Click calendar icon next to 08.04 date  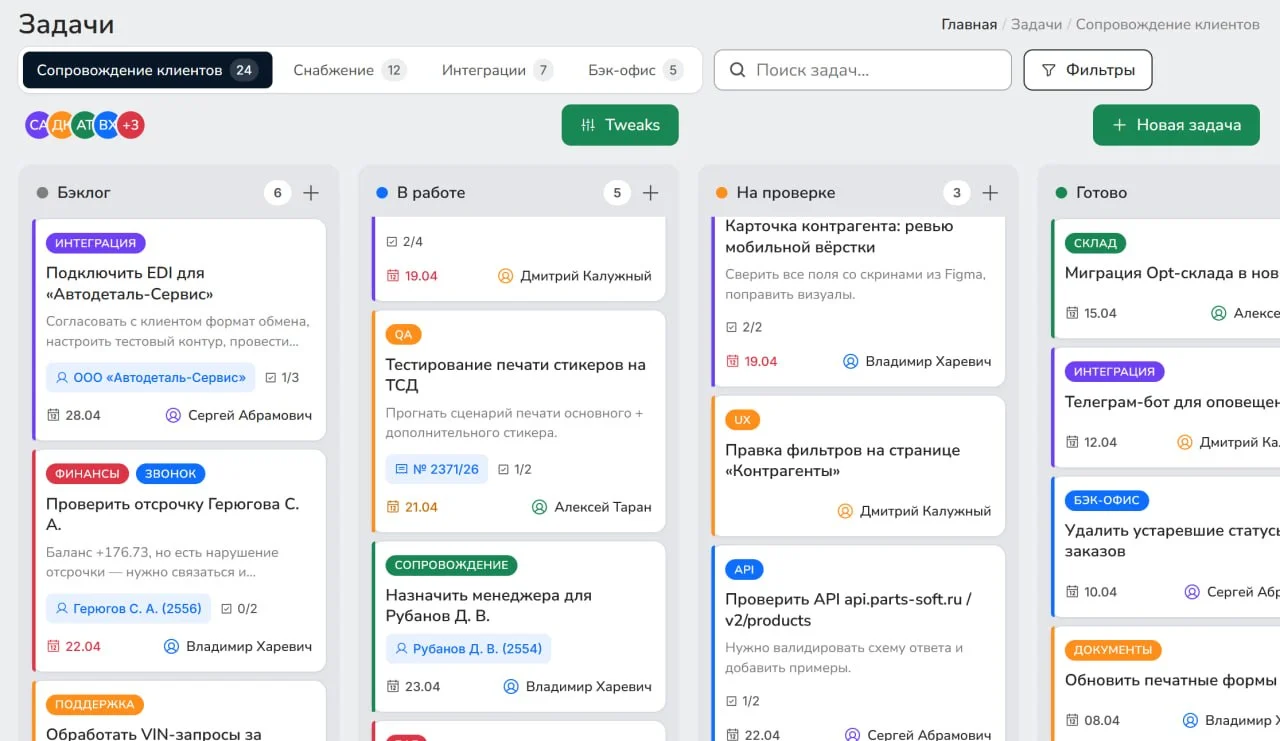point(1072,720)
